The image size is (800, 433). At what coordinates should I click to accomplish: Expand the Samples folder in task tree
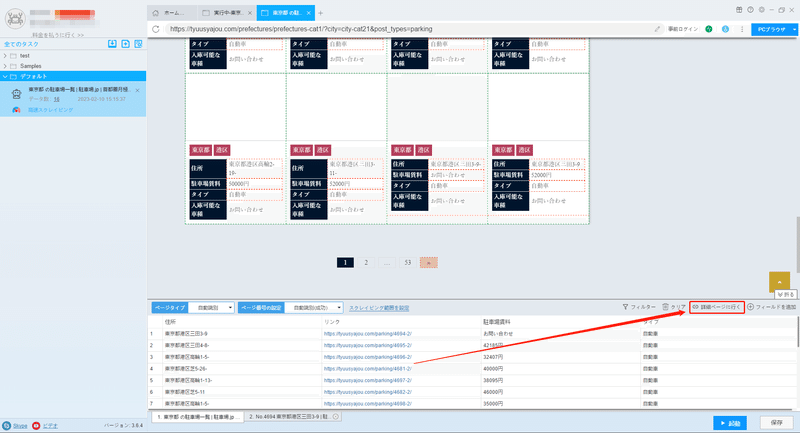(x=5, y=66)
